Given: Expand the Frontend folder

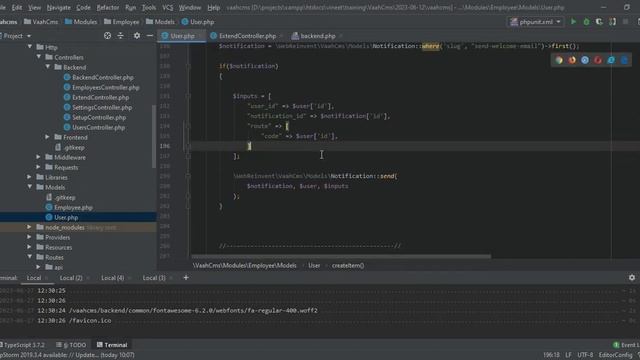Looking at the screenshot, I should 48,137.
